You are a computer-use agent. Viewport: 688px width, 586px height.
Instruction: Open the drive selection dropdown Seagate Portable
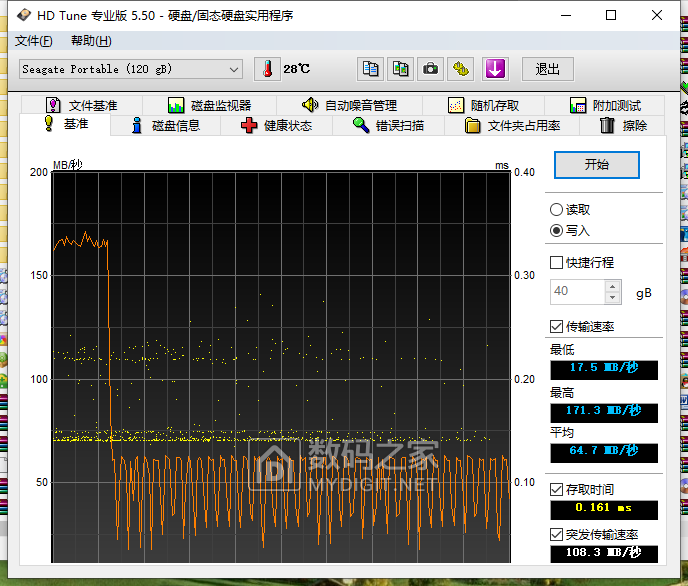click(131, 69)
